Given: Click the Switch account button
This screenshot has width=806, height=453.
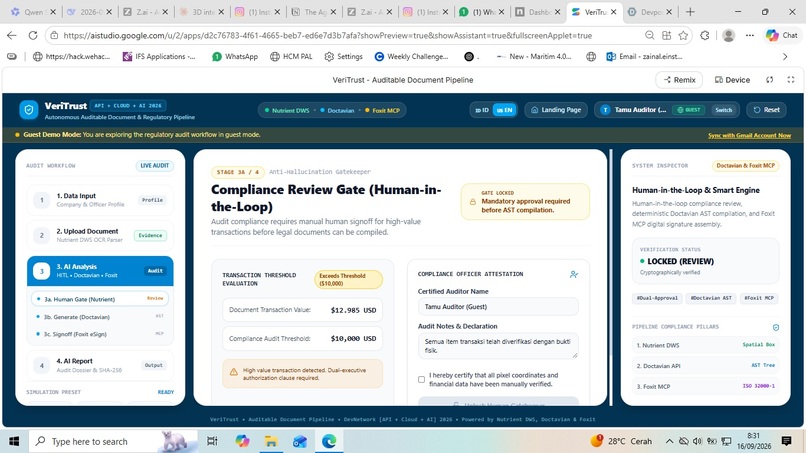Looking at the screenshot, I should [723, 110].
